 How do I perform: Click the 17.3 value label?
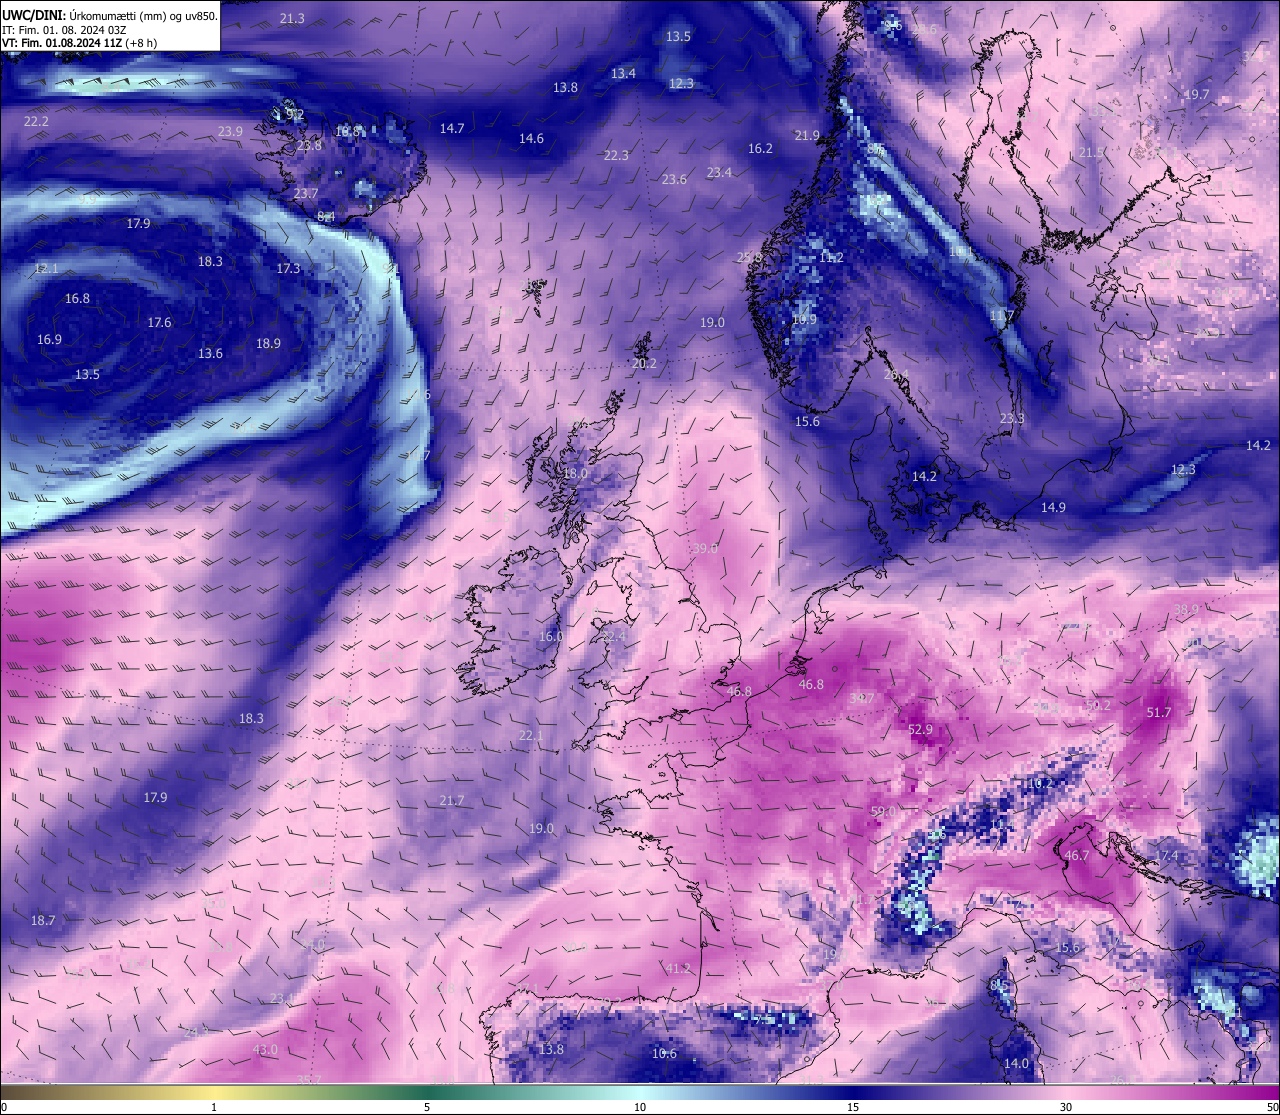coord(288,269)
